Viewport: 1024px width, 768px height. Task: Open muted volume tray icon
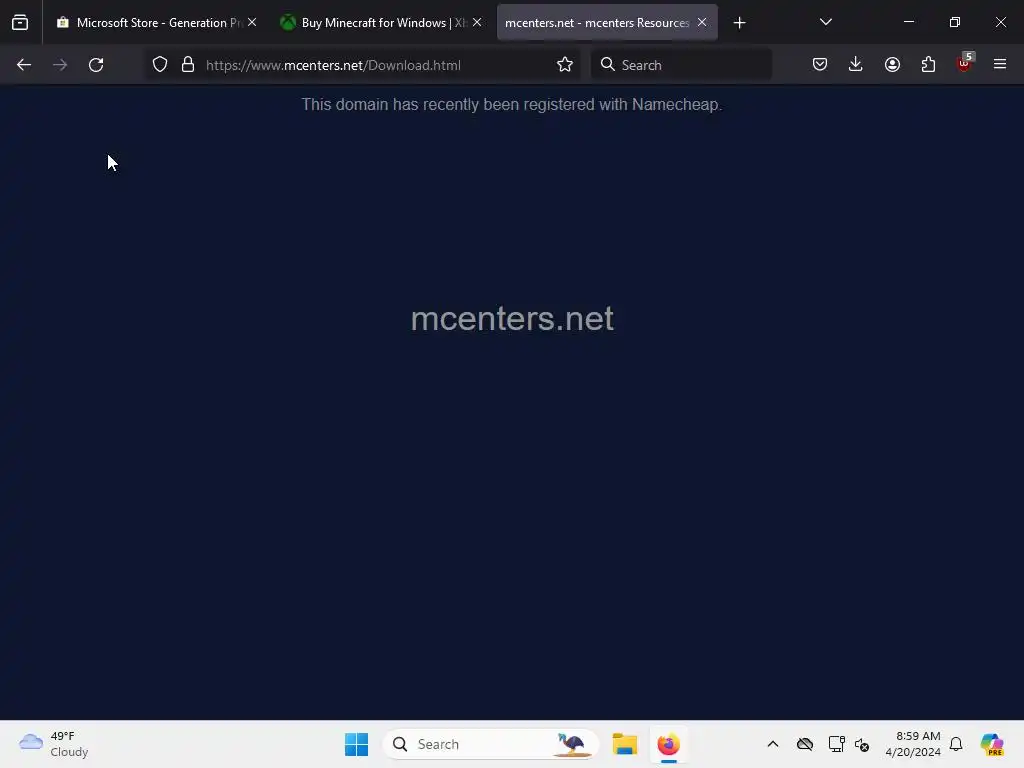pos(862,744)
